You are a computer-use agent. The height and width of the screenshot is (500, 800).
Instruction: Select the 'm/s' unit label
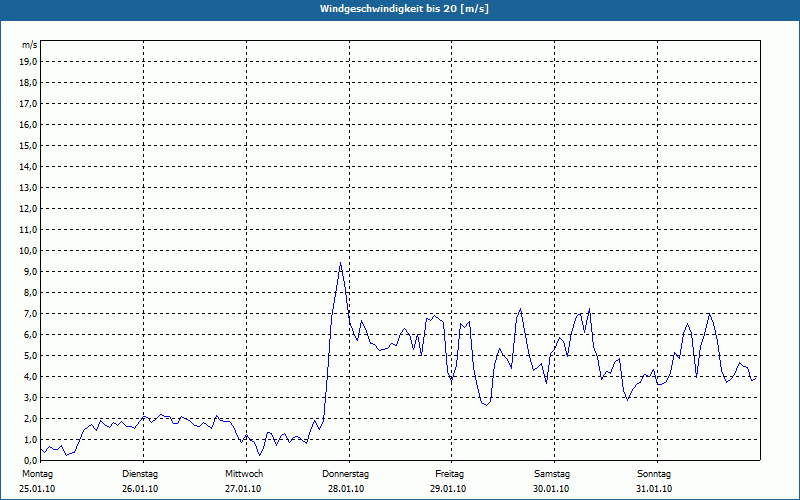(30, 45)
